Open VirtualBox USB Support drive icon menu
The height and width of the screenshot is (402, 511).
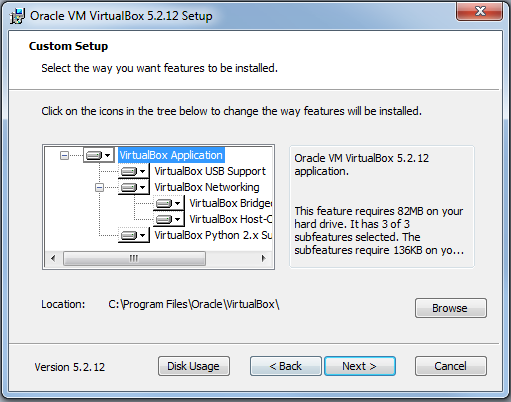pyautogui.click(x=133, y=171)
